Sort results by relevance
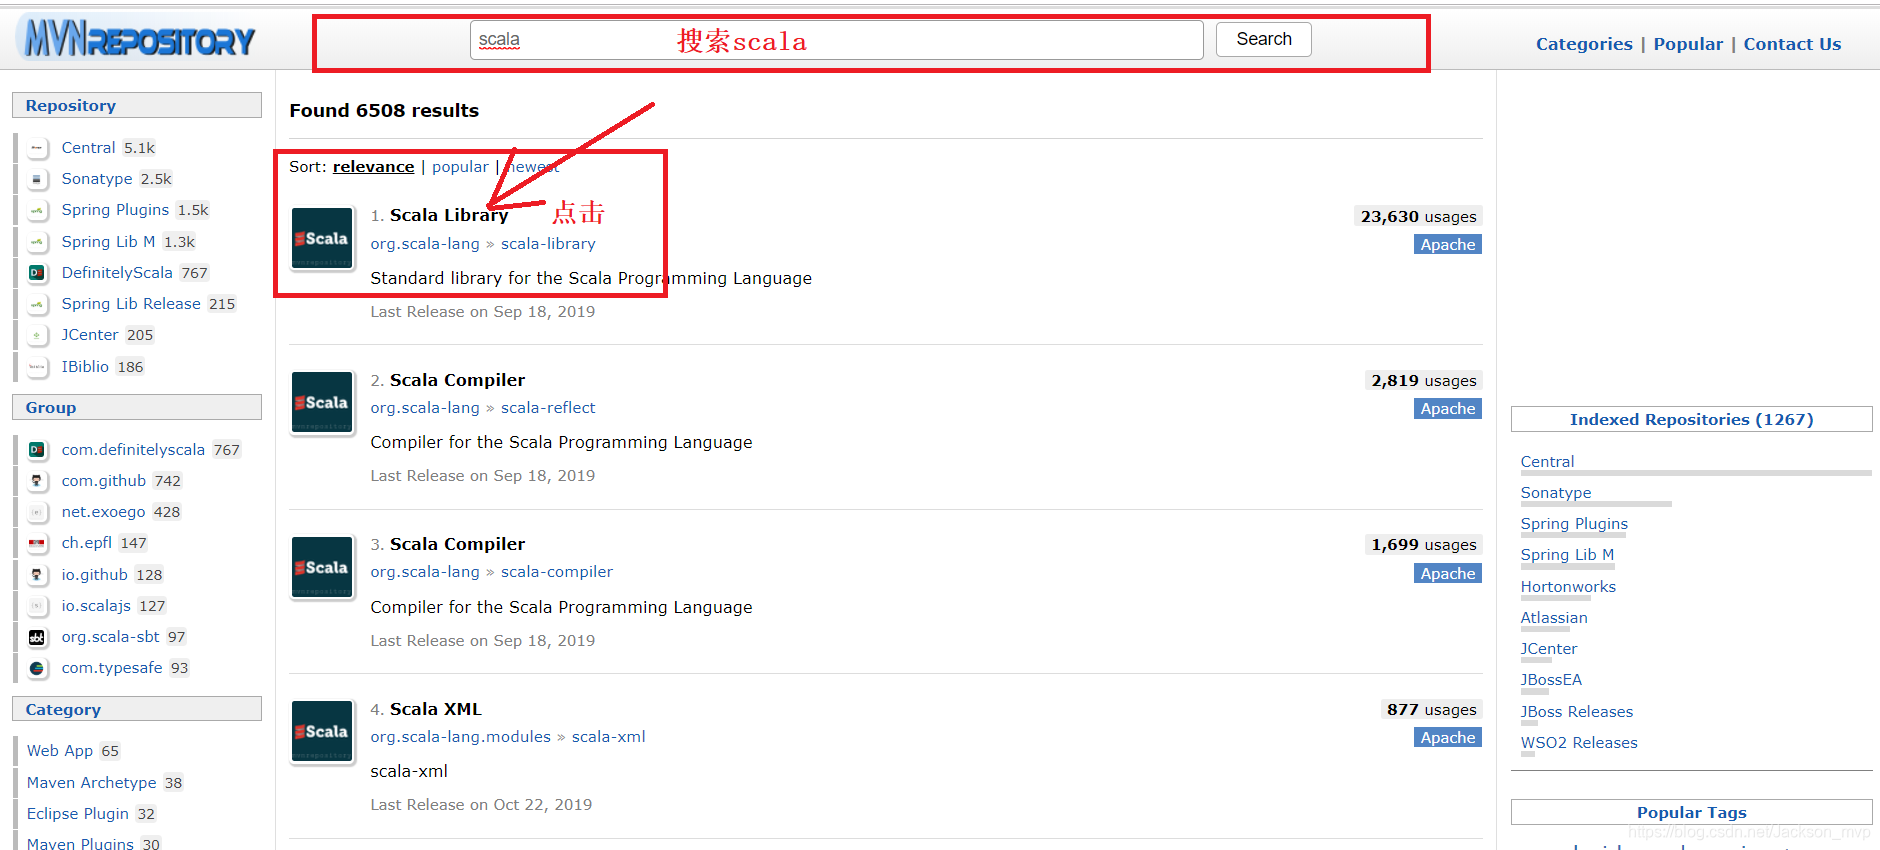The width and height of the screenshot is (1880, 850). click(373, 167)
